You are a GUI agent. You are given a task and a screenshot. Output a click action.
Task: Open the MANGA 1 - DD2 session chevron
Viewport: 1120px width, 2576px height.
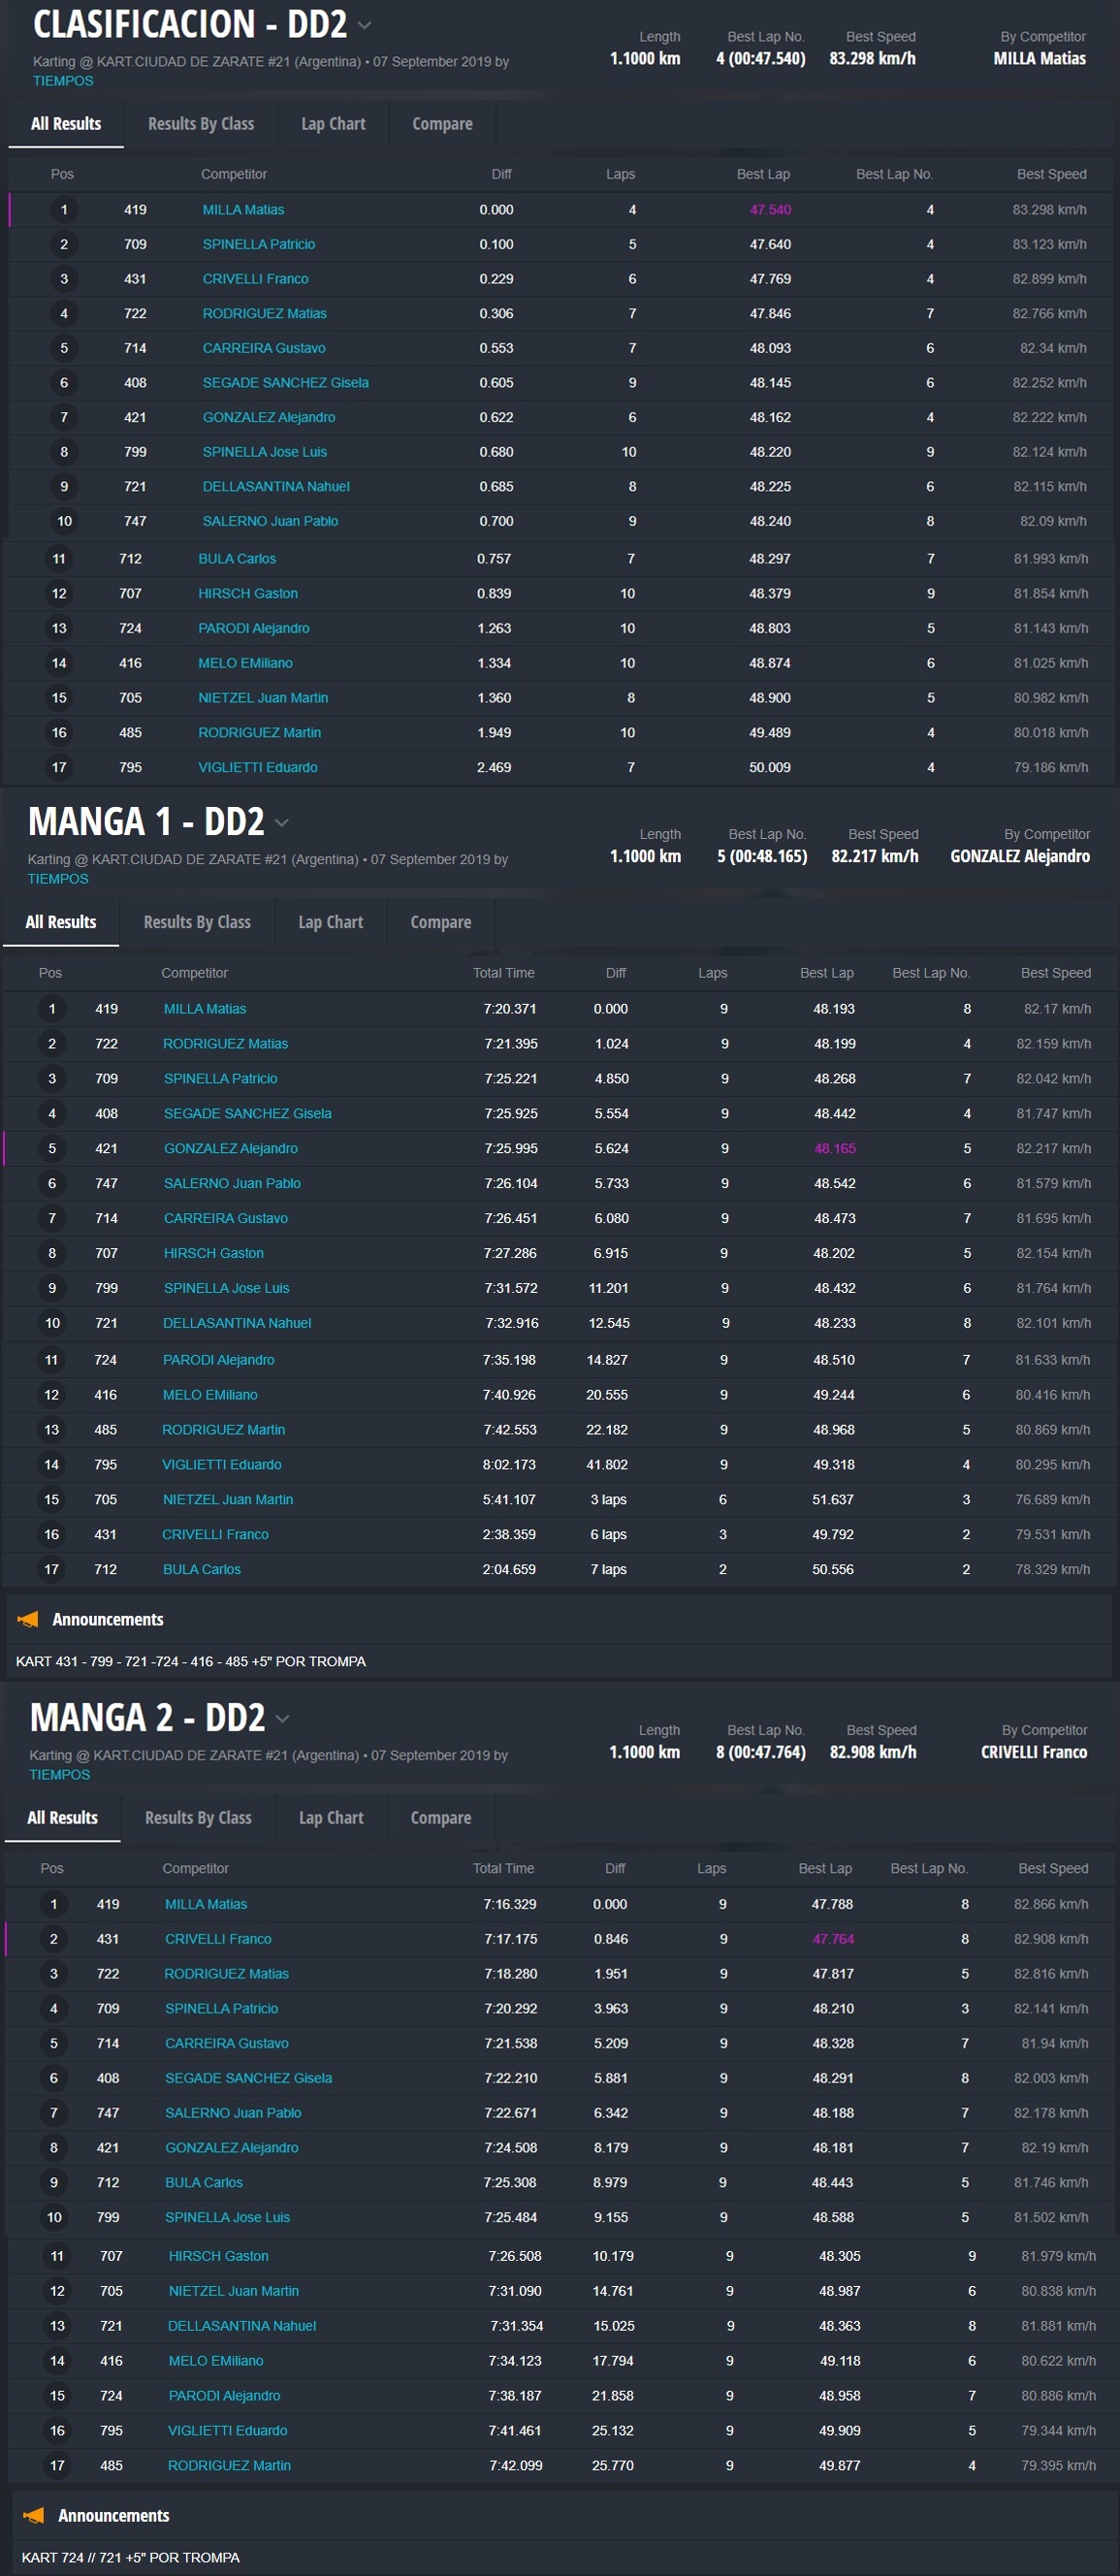coord(282,822)
